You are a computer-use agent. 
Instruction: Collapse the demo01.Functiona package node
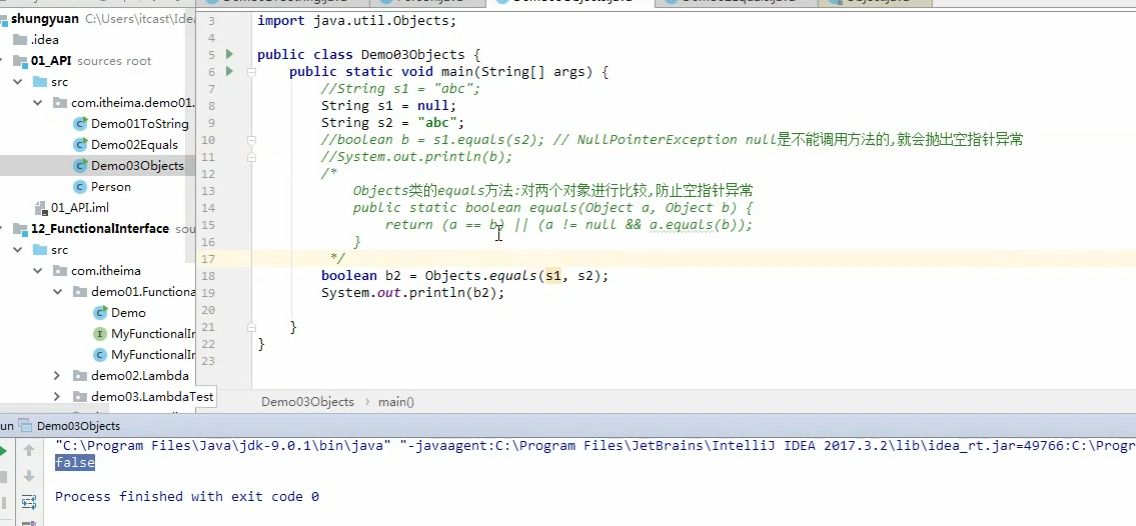[x=58, y=292]
